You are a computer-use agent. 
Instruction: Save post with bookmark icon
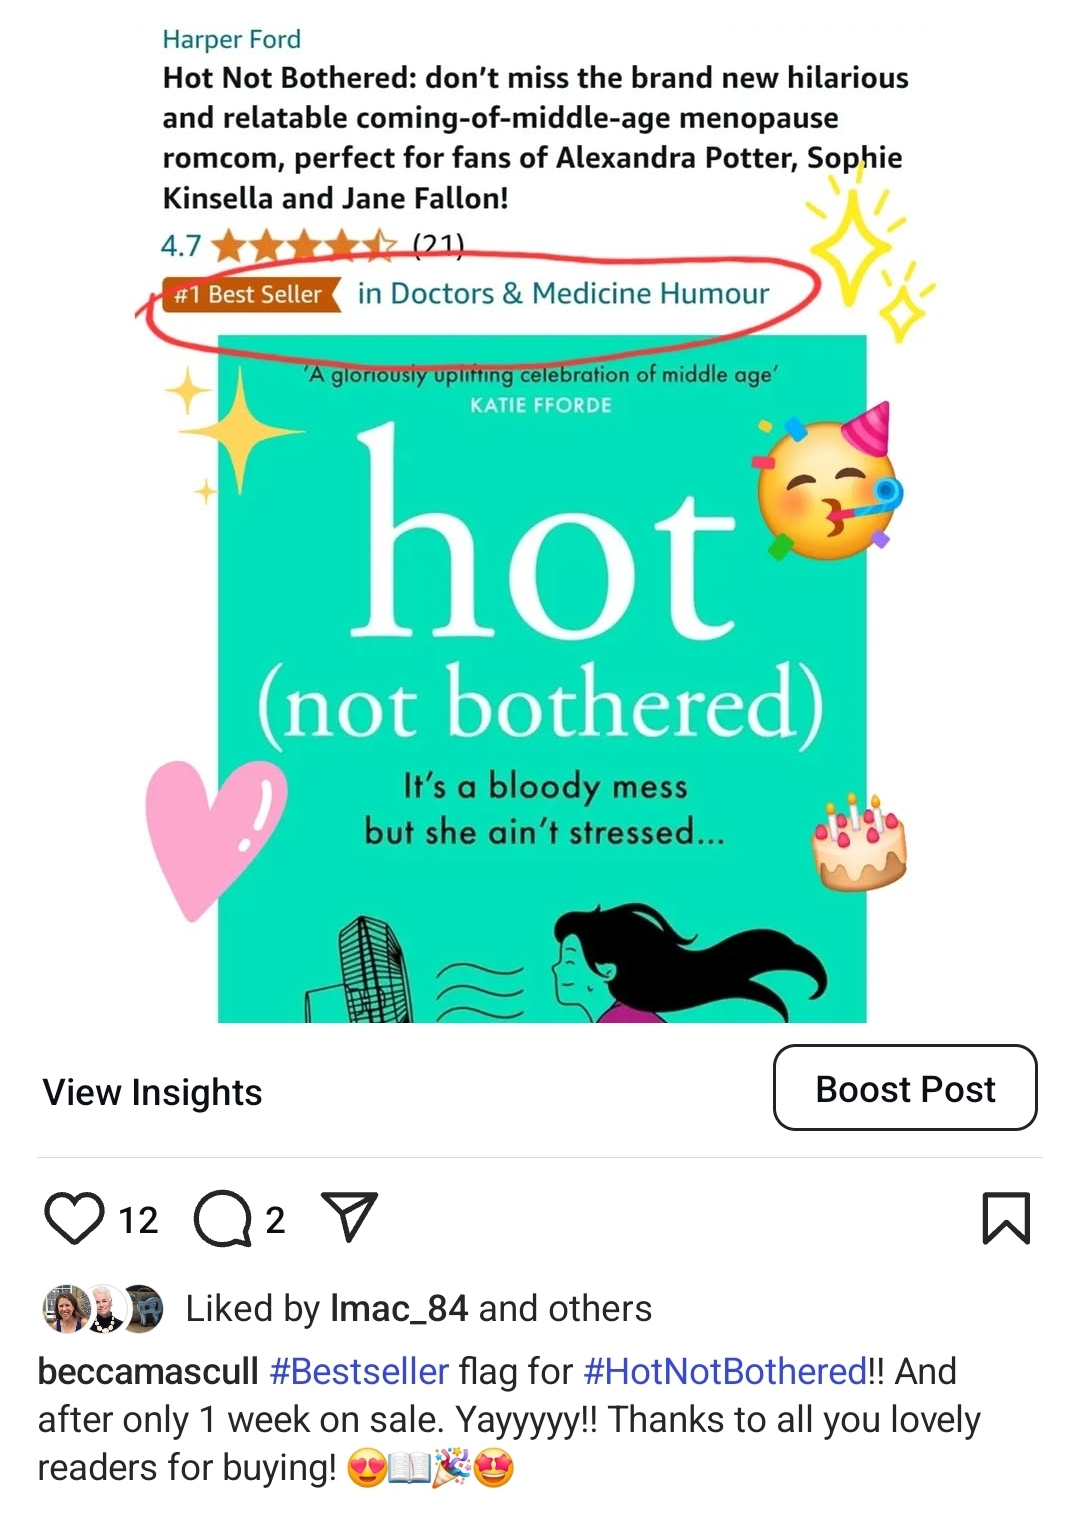pos(1006,1218)
